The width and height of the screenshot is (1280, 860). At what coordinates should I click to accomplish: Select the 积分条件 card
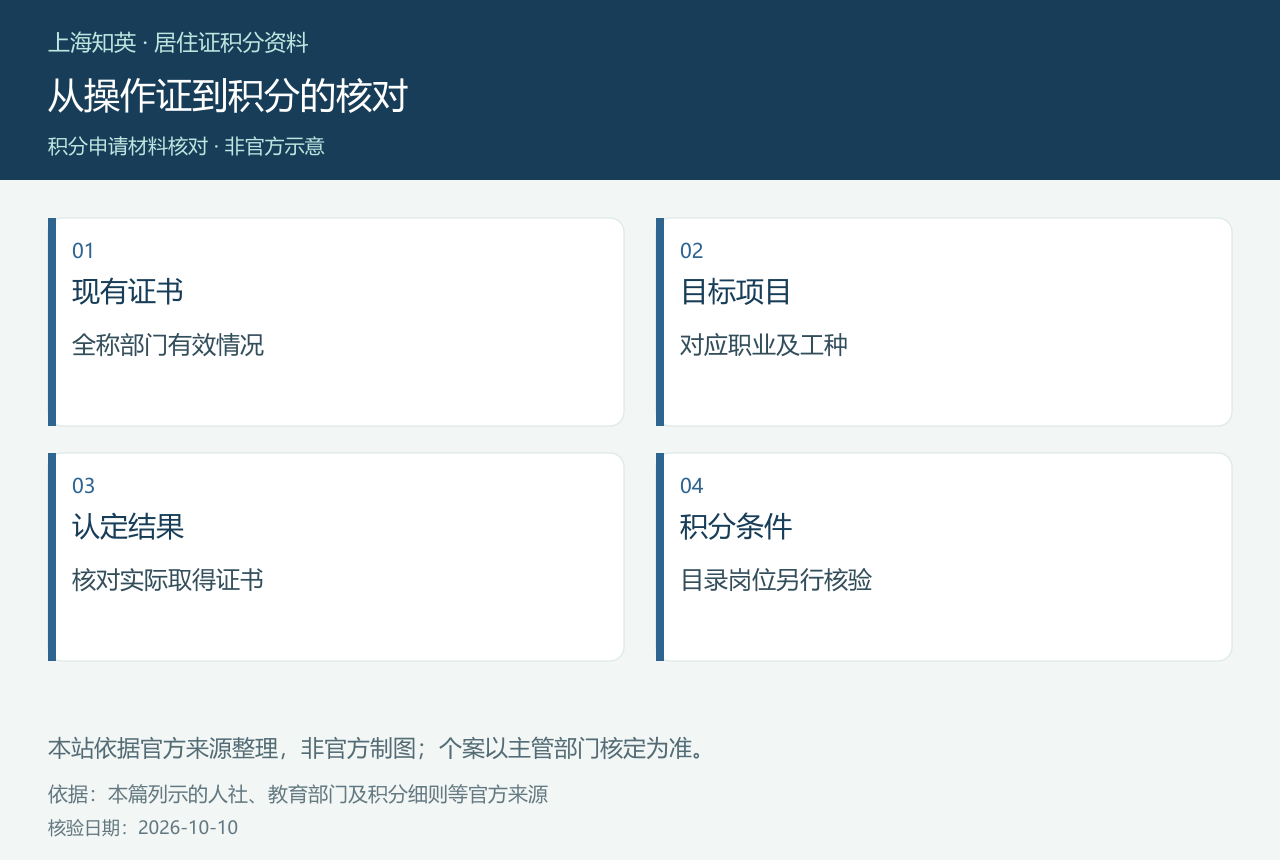(944, 557)
